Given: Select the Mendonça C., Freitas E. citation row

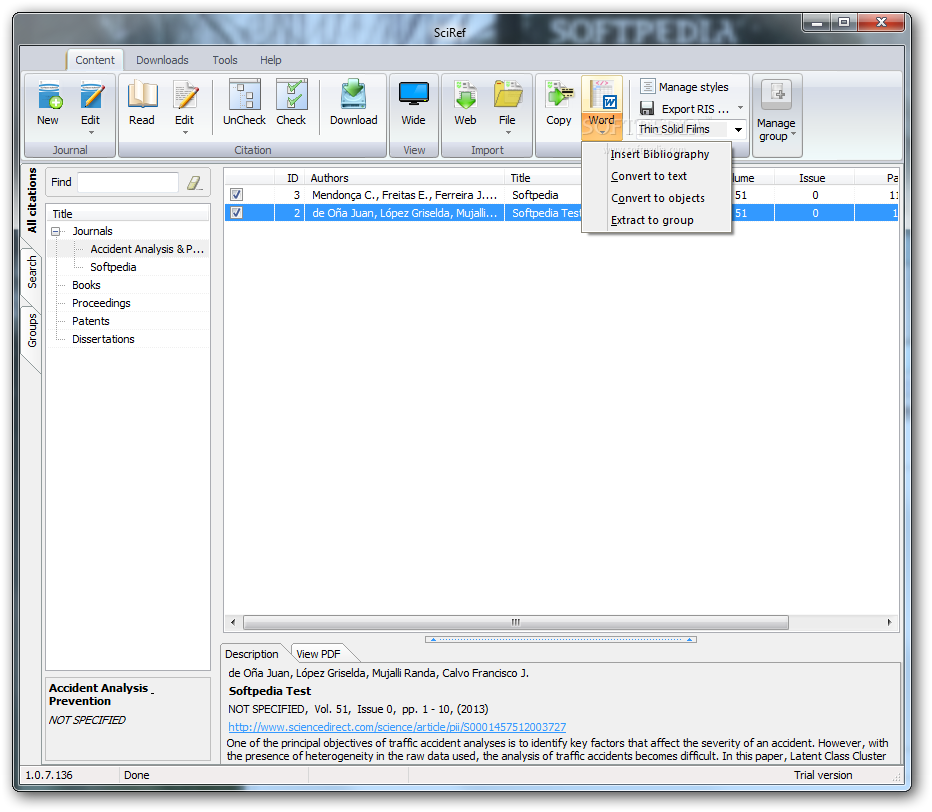Looking at the screenshot, I should click(x=561, y=194).
